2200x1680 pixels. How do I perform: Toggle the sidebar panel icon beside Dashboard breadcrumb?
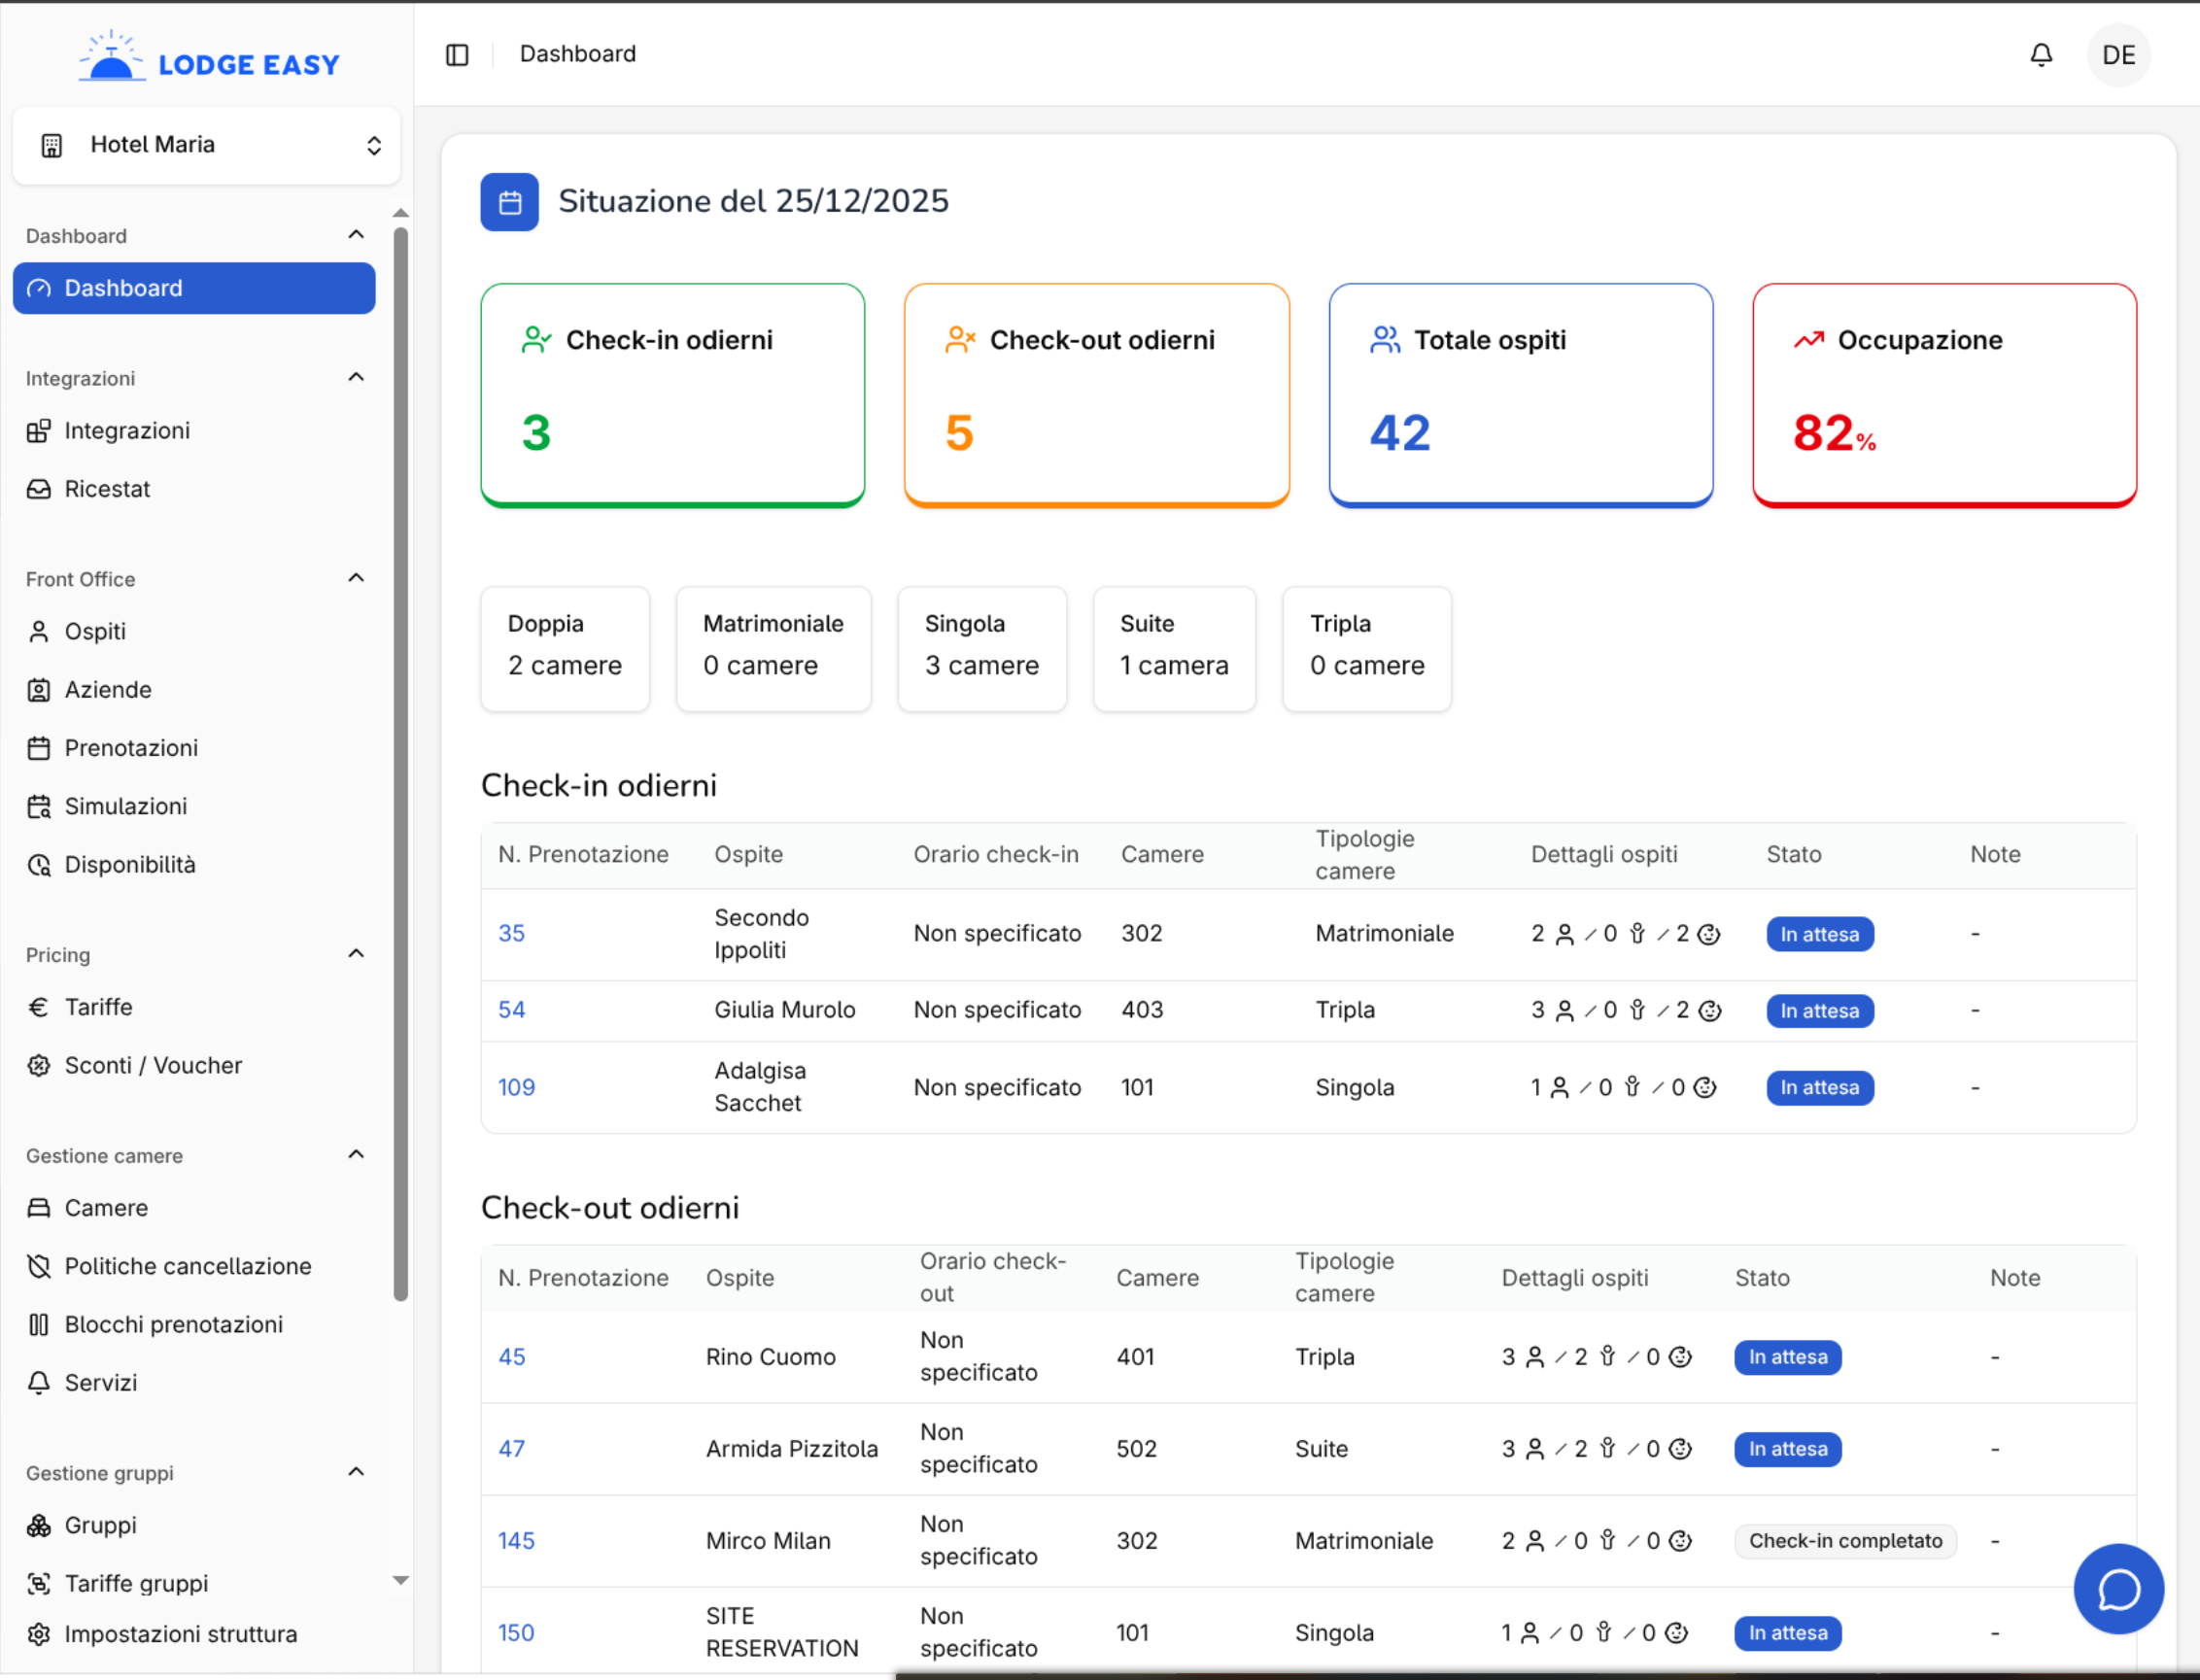tap(457, 55)
